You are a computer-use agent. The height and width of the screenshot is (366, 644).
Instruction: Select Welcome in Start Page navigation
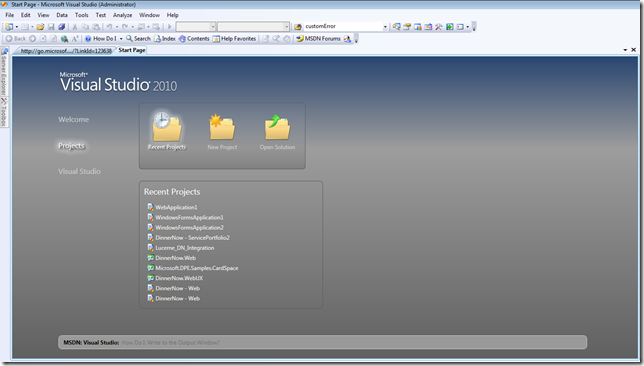[x=74, y=120]
